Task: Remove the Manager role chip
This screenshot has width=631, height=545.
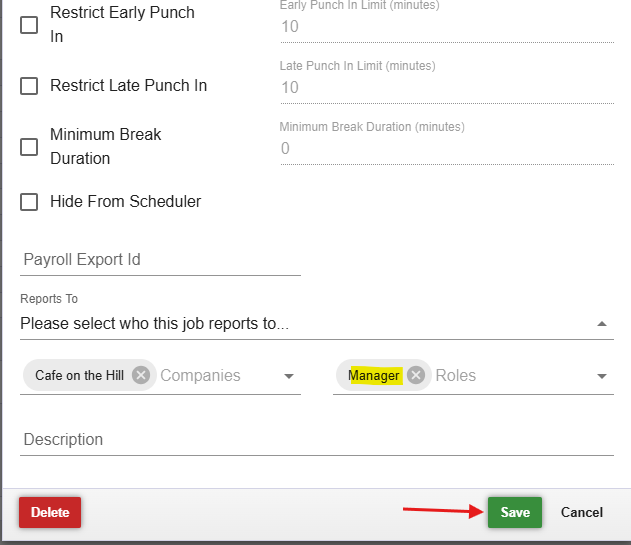Action: click(x=416, y=375)
